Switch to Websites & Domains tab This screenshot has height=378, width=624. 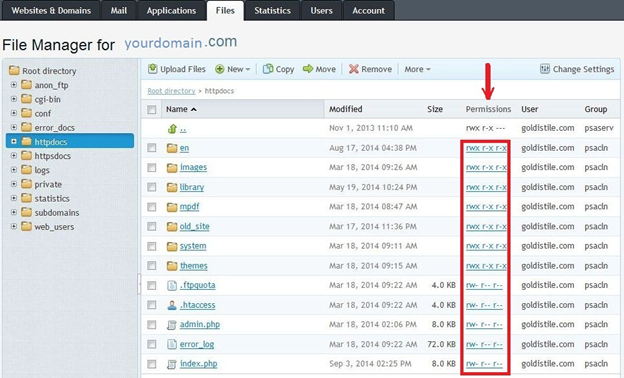pos(51,10)
